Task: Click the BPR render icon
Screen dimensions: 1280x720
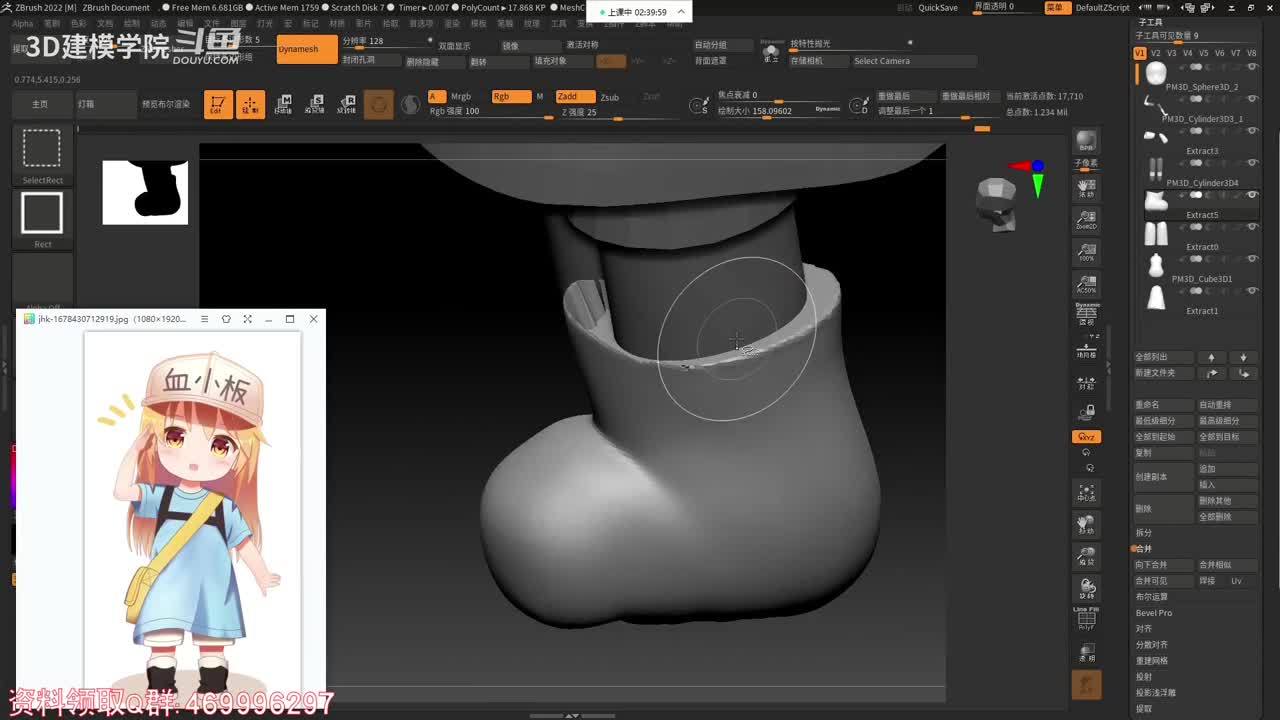Action: pyautogui.click(x=1086, y=142)
